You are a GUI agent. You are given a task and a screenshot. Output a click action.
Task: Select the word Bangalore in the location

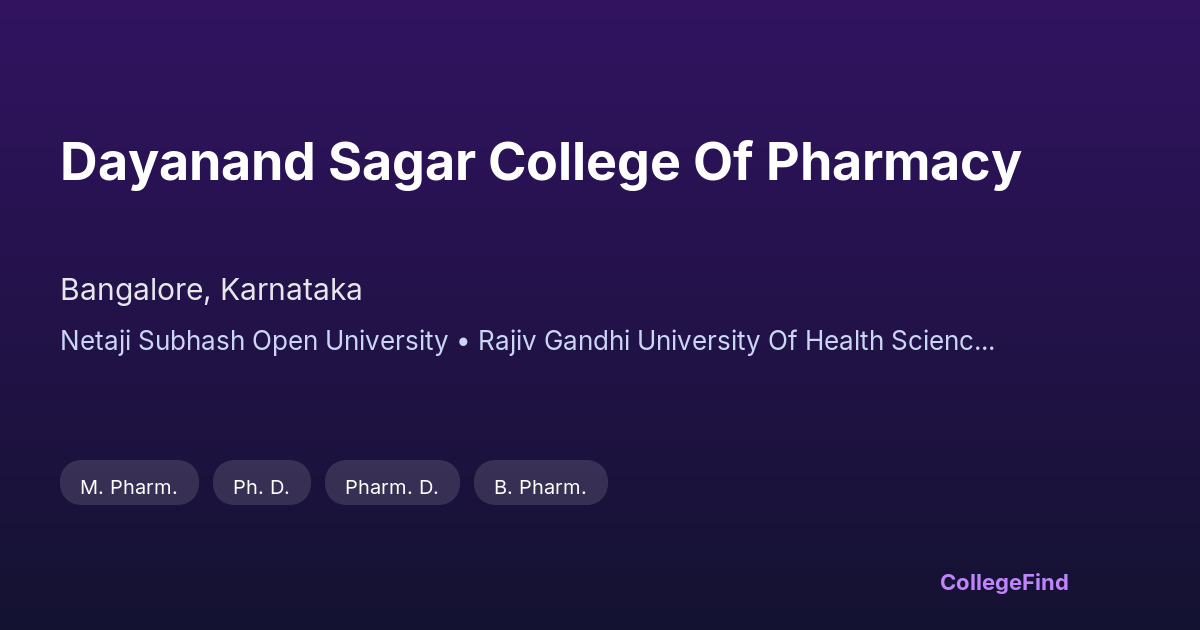131,290
